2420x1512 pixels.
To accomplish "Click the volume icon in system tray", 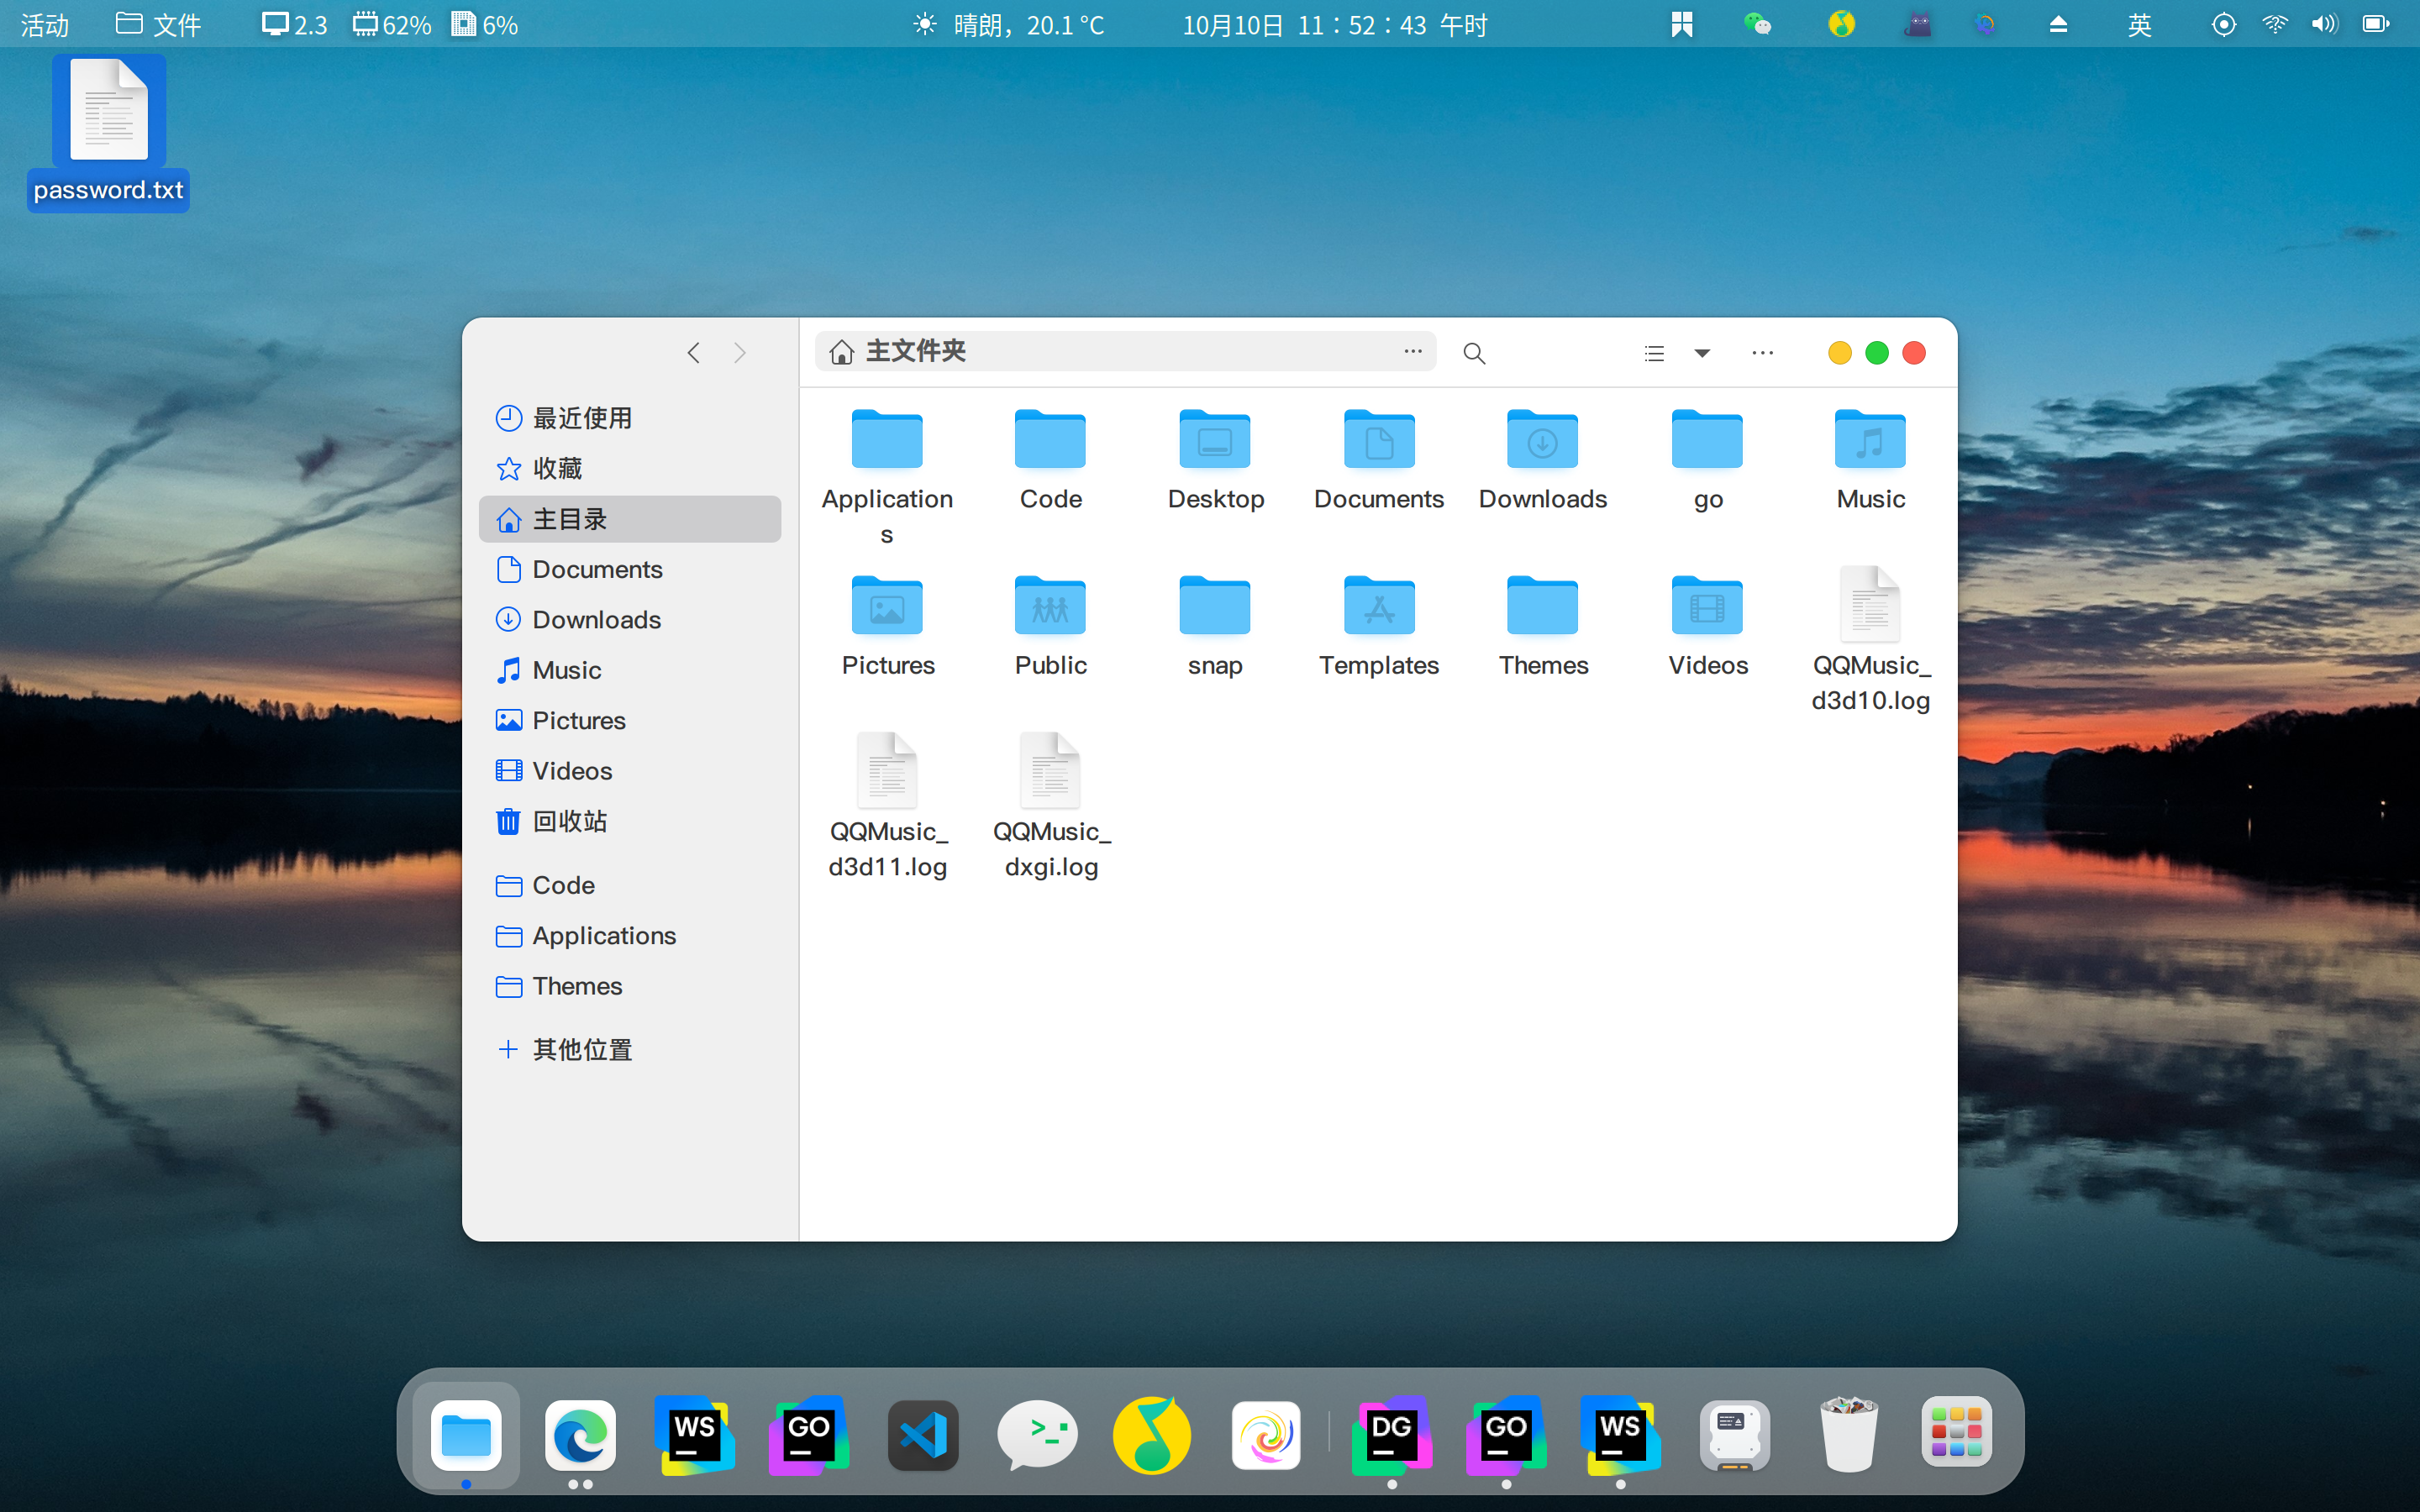I will pyautogui.click(x=2323, y=24).
